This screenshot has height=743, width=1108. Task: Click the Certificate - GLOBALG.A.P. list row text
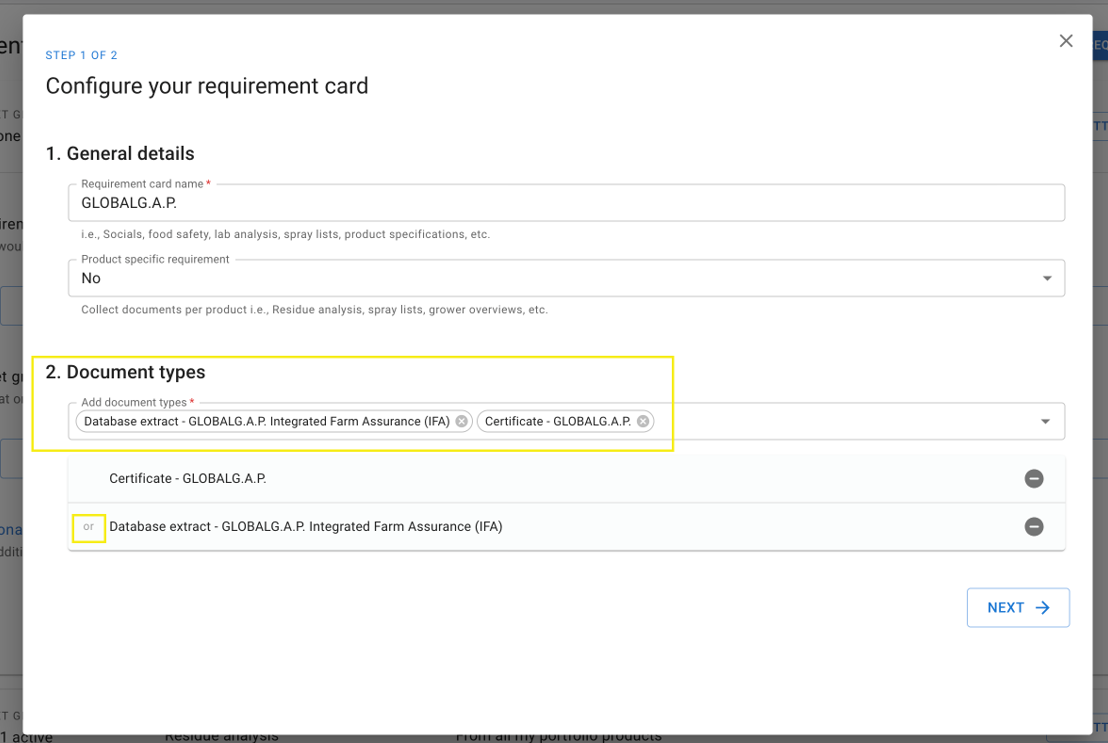pos(188,479)
